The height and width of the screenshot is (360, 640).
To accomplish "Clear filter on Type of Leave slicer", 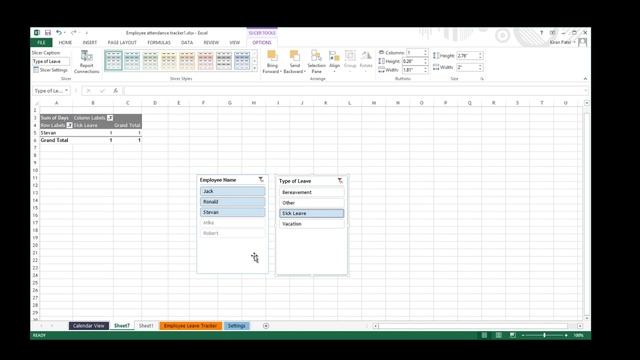I will pyautogui.click(x=340, y=180).
